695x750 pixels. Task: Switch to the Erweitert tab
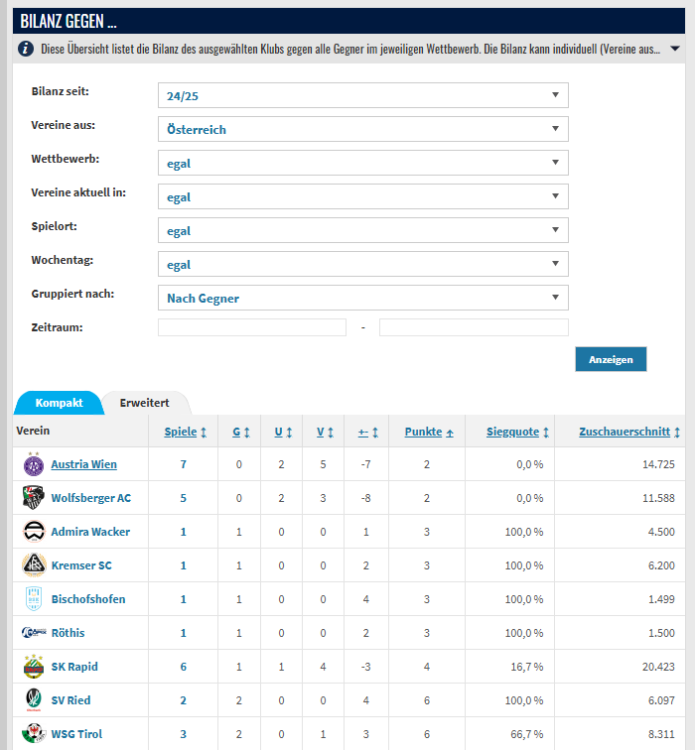tap(144, 403)
